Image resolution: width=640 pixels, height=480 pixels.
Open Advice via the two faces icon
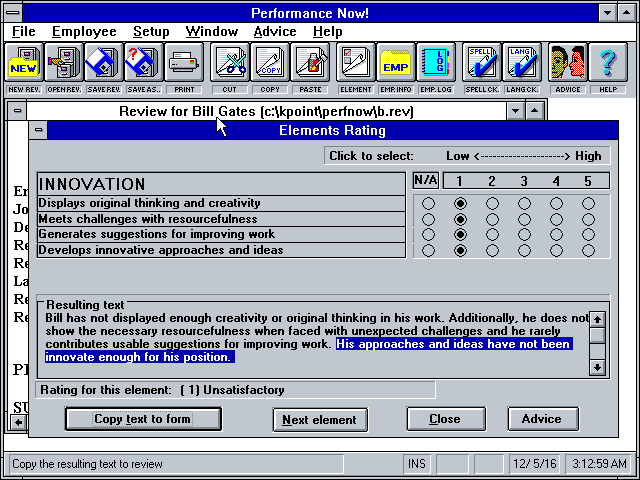point(567,62)
